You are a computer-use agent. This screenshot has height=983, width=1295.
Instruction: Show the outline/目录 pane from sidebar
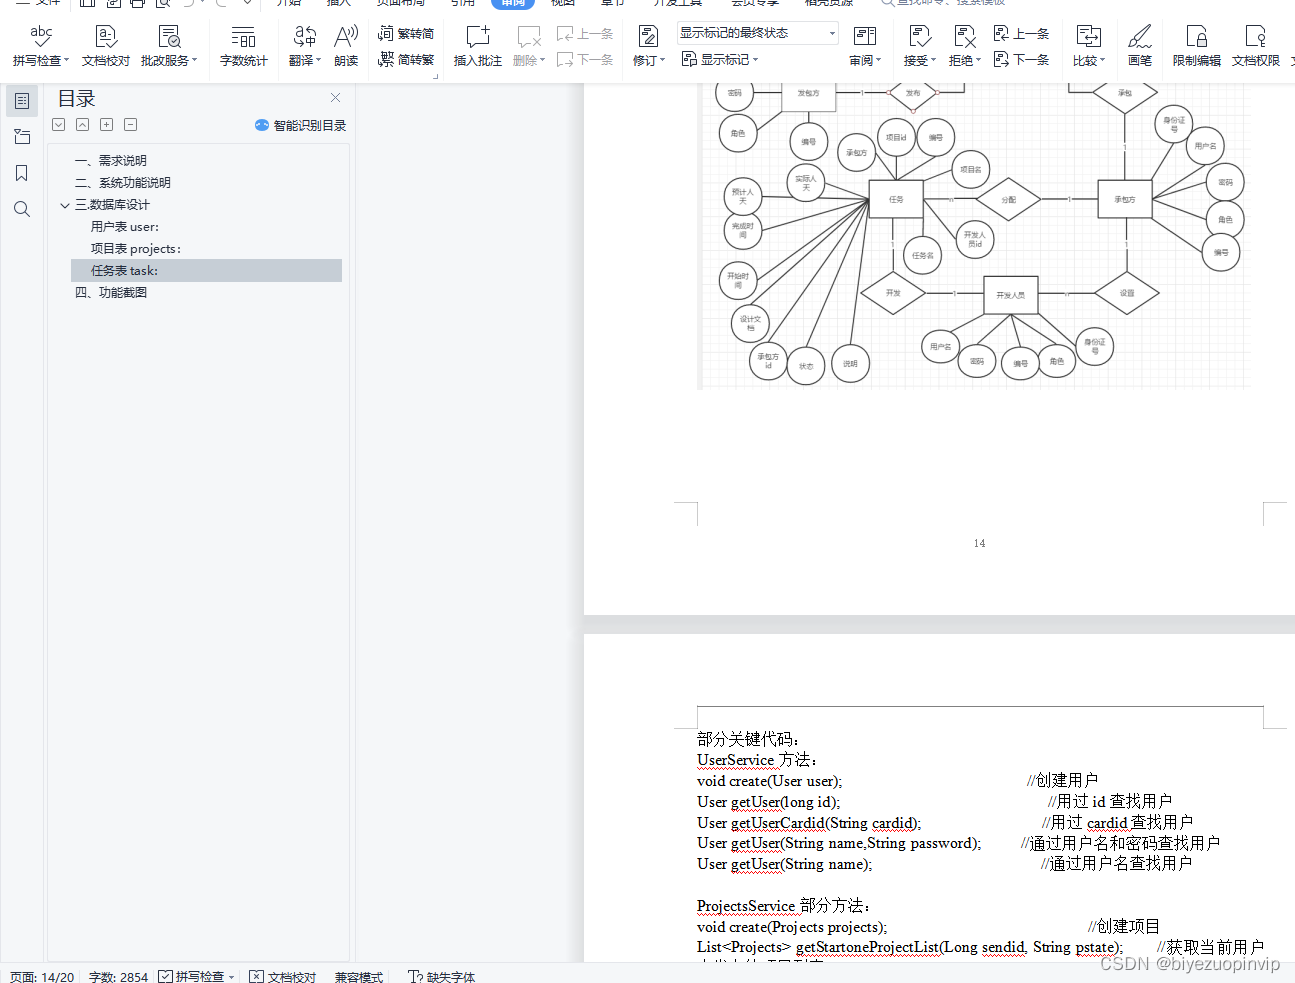point(22,101)
